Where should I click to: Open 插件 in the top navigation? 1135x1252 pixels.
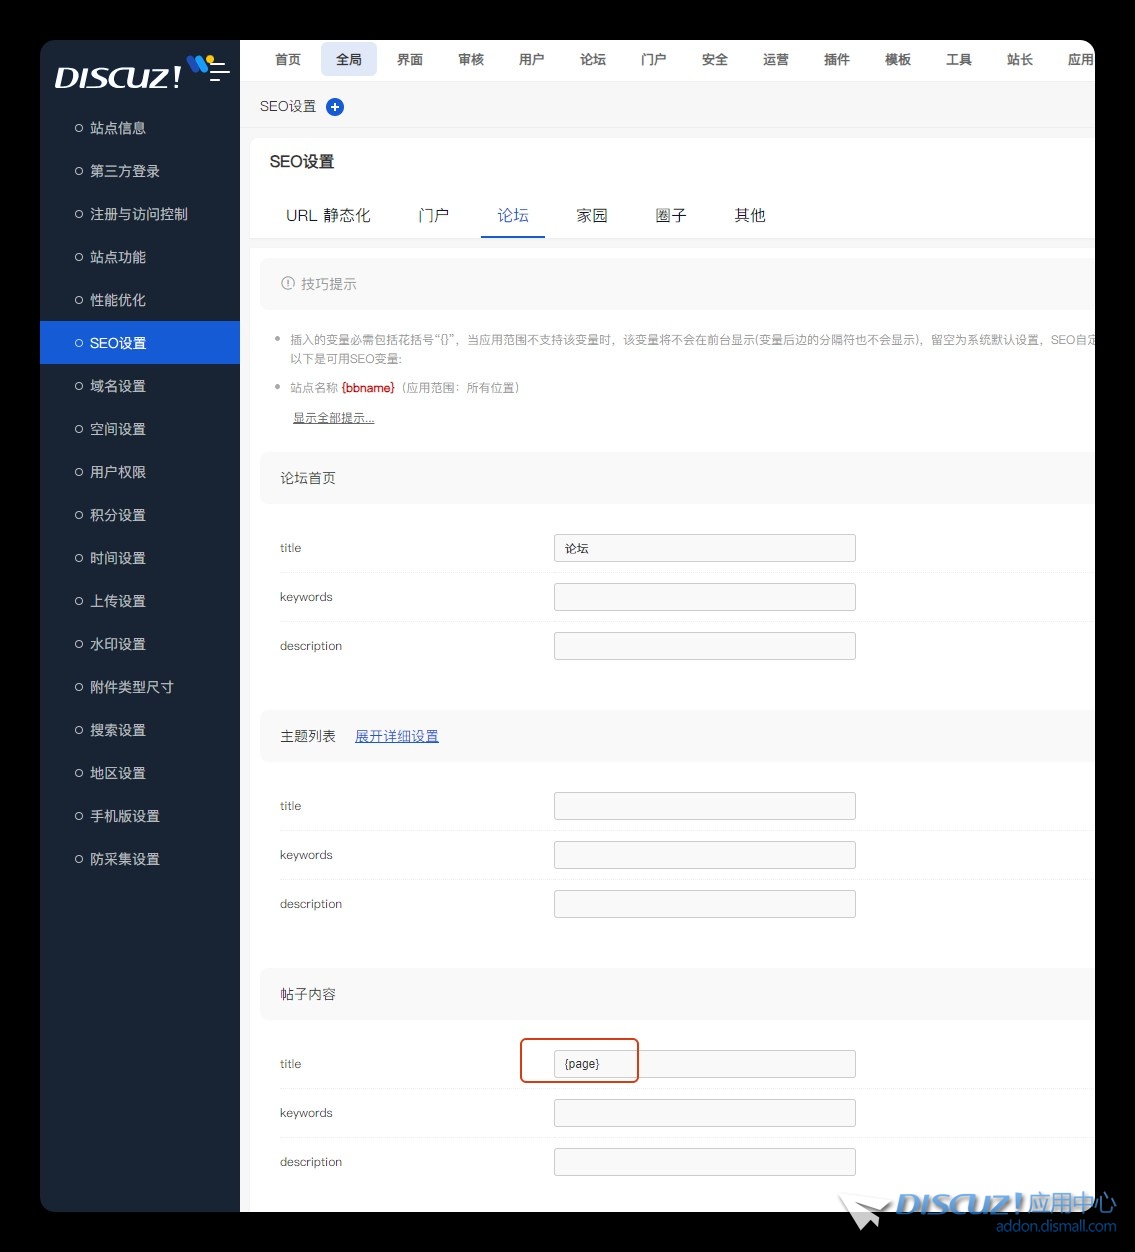(x=837, y=60)
